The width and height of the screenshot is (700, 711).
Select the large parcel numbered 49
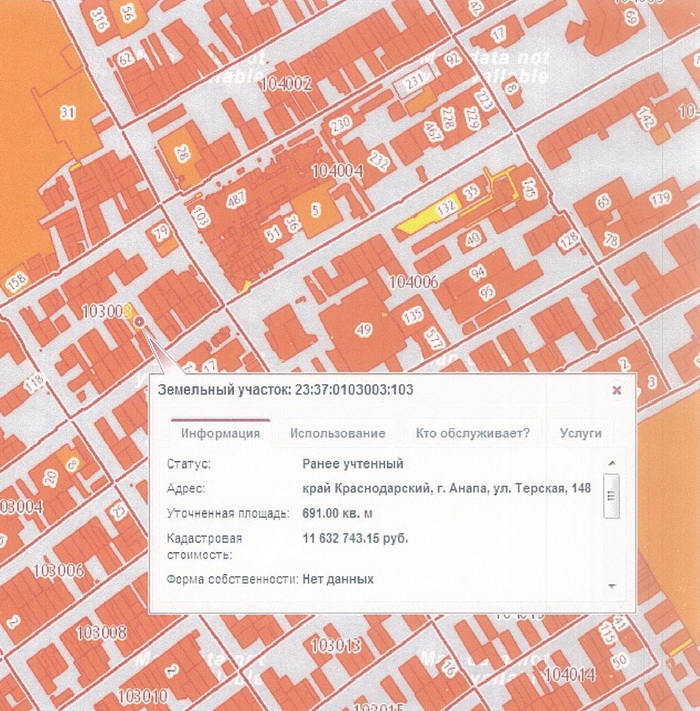pyautogui.click(x=364, y=330)
